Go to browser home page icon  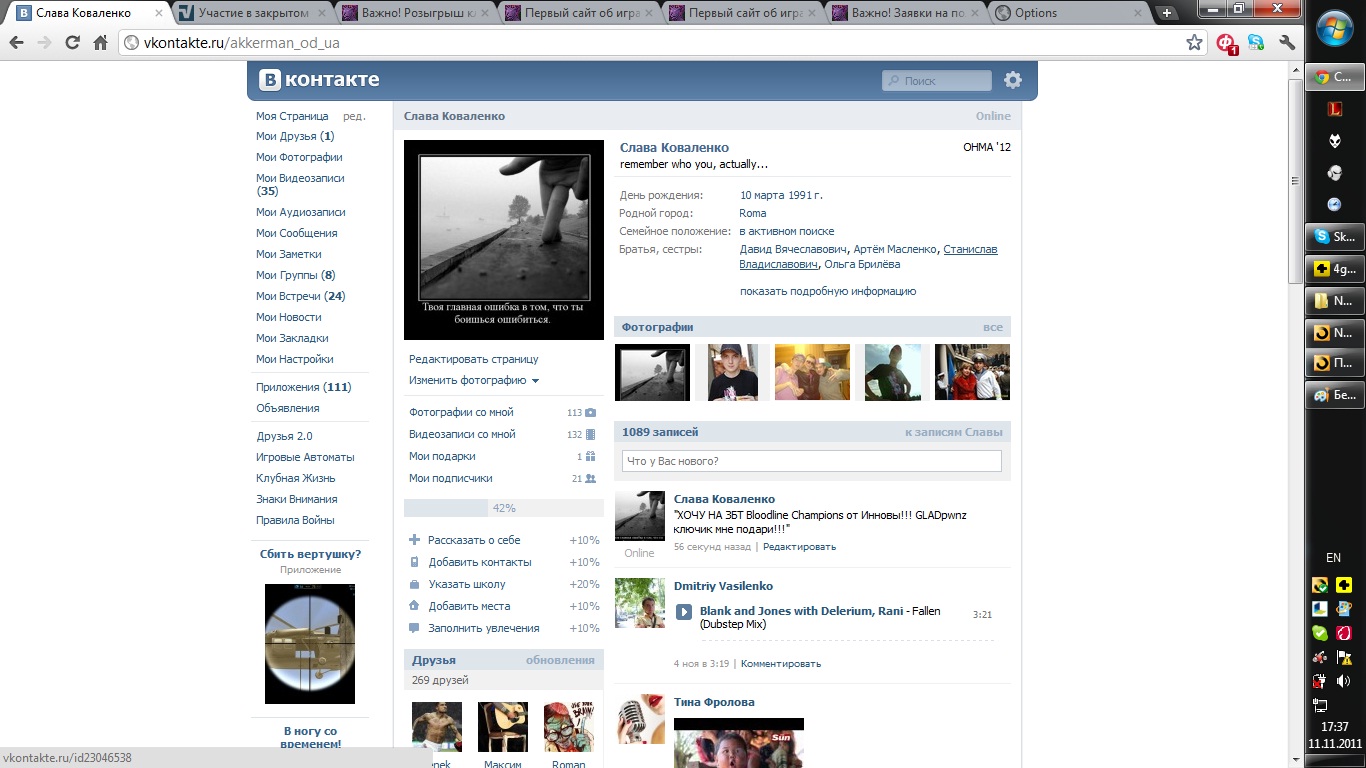100,43
